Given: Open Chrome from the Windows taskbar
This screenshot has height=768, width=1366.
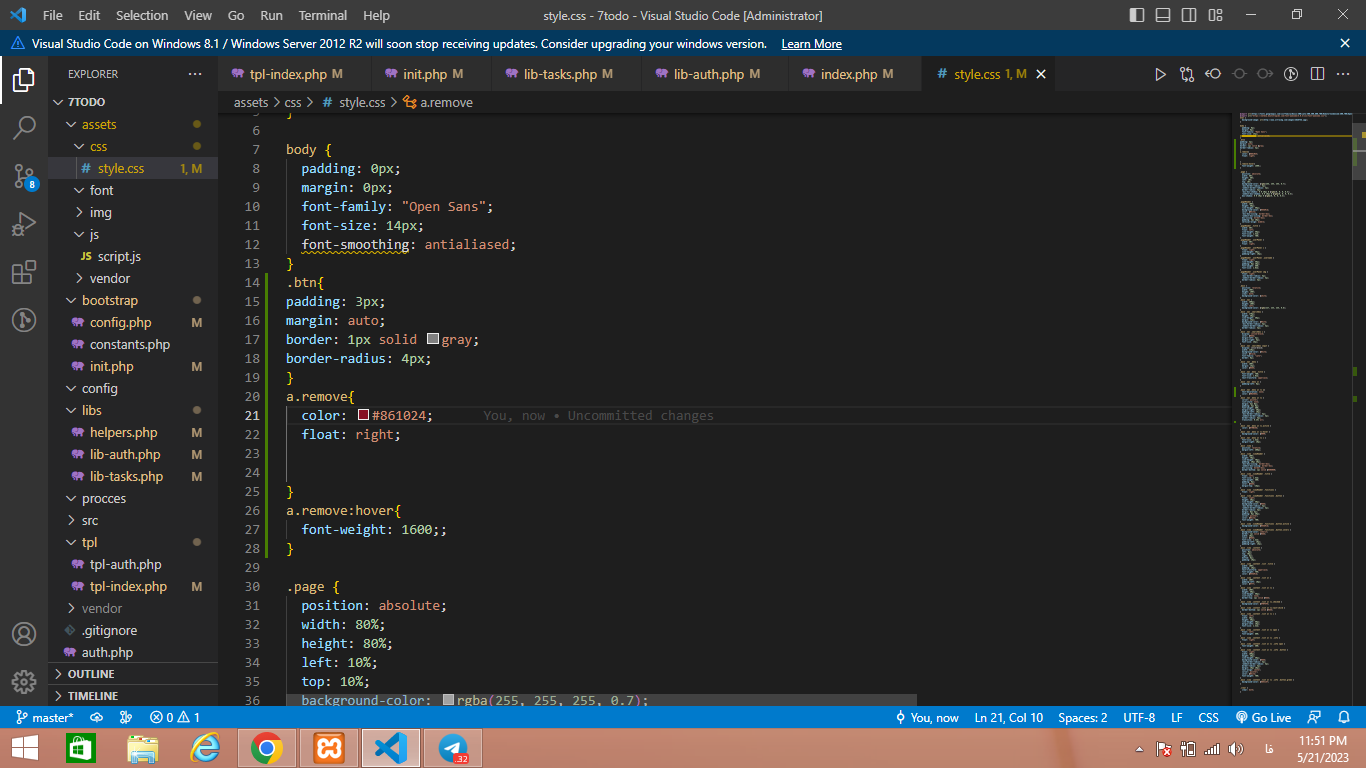Looking at the screenshot, I should click(x=266, y=748).
